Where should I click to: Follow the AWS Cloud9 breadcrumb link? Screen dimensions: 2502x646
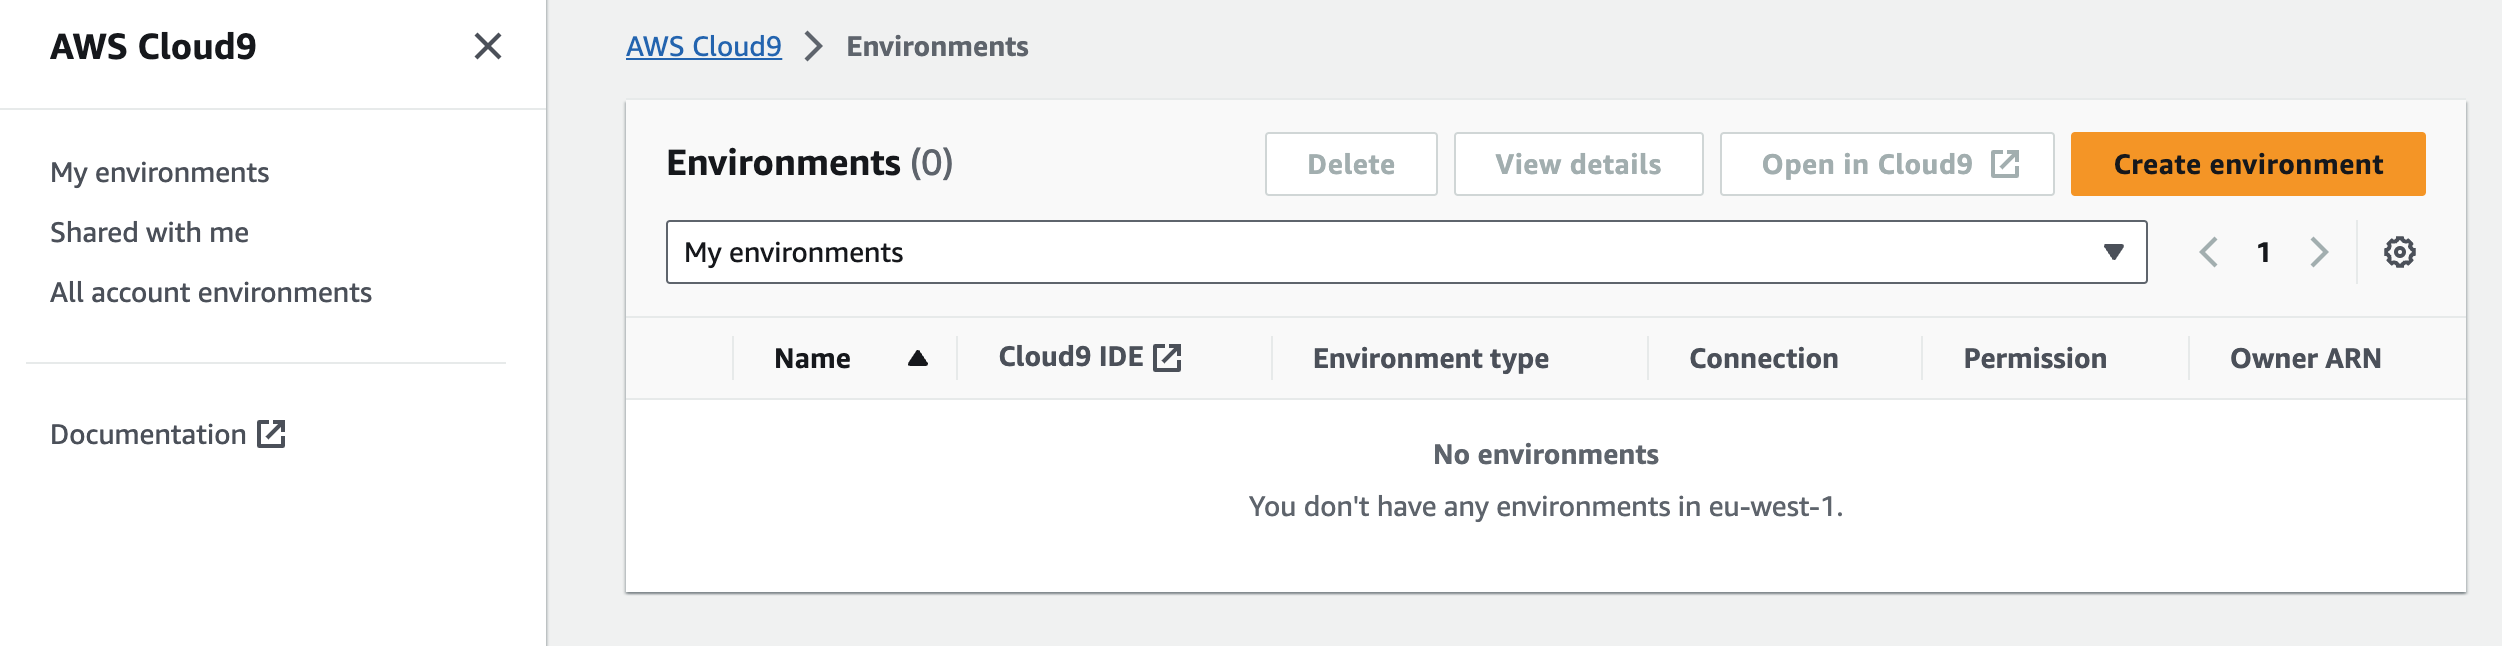703,47
